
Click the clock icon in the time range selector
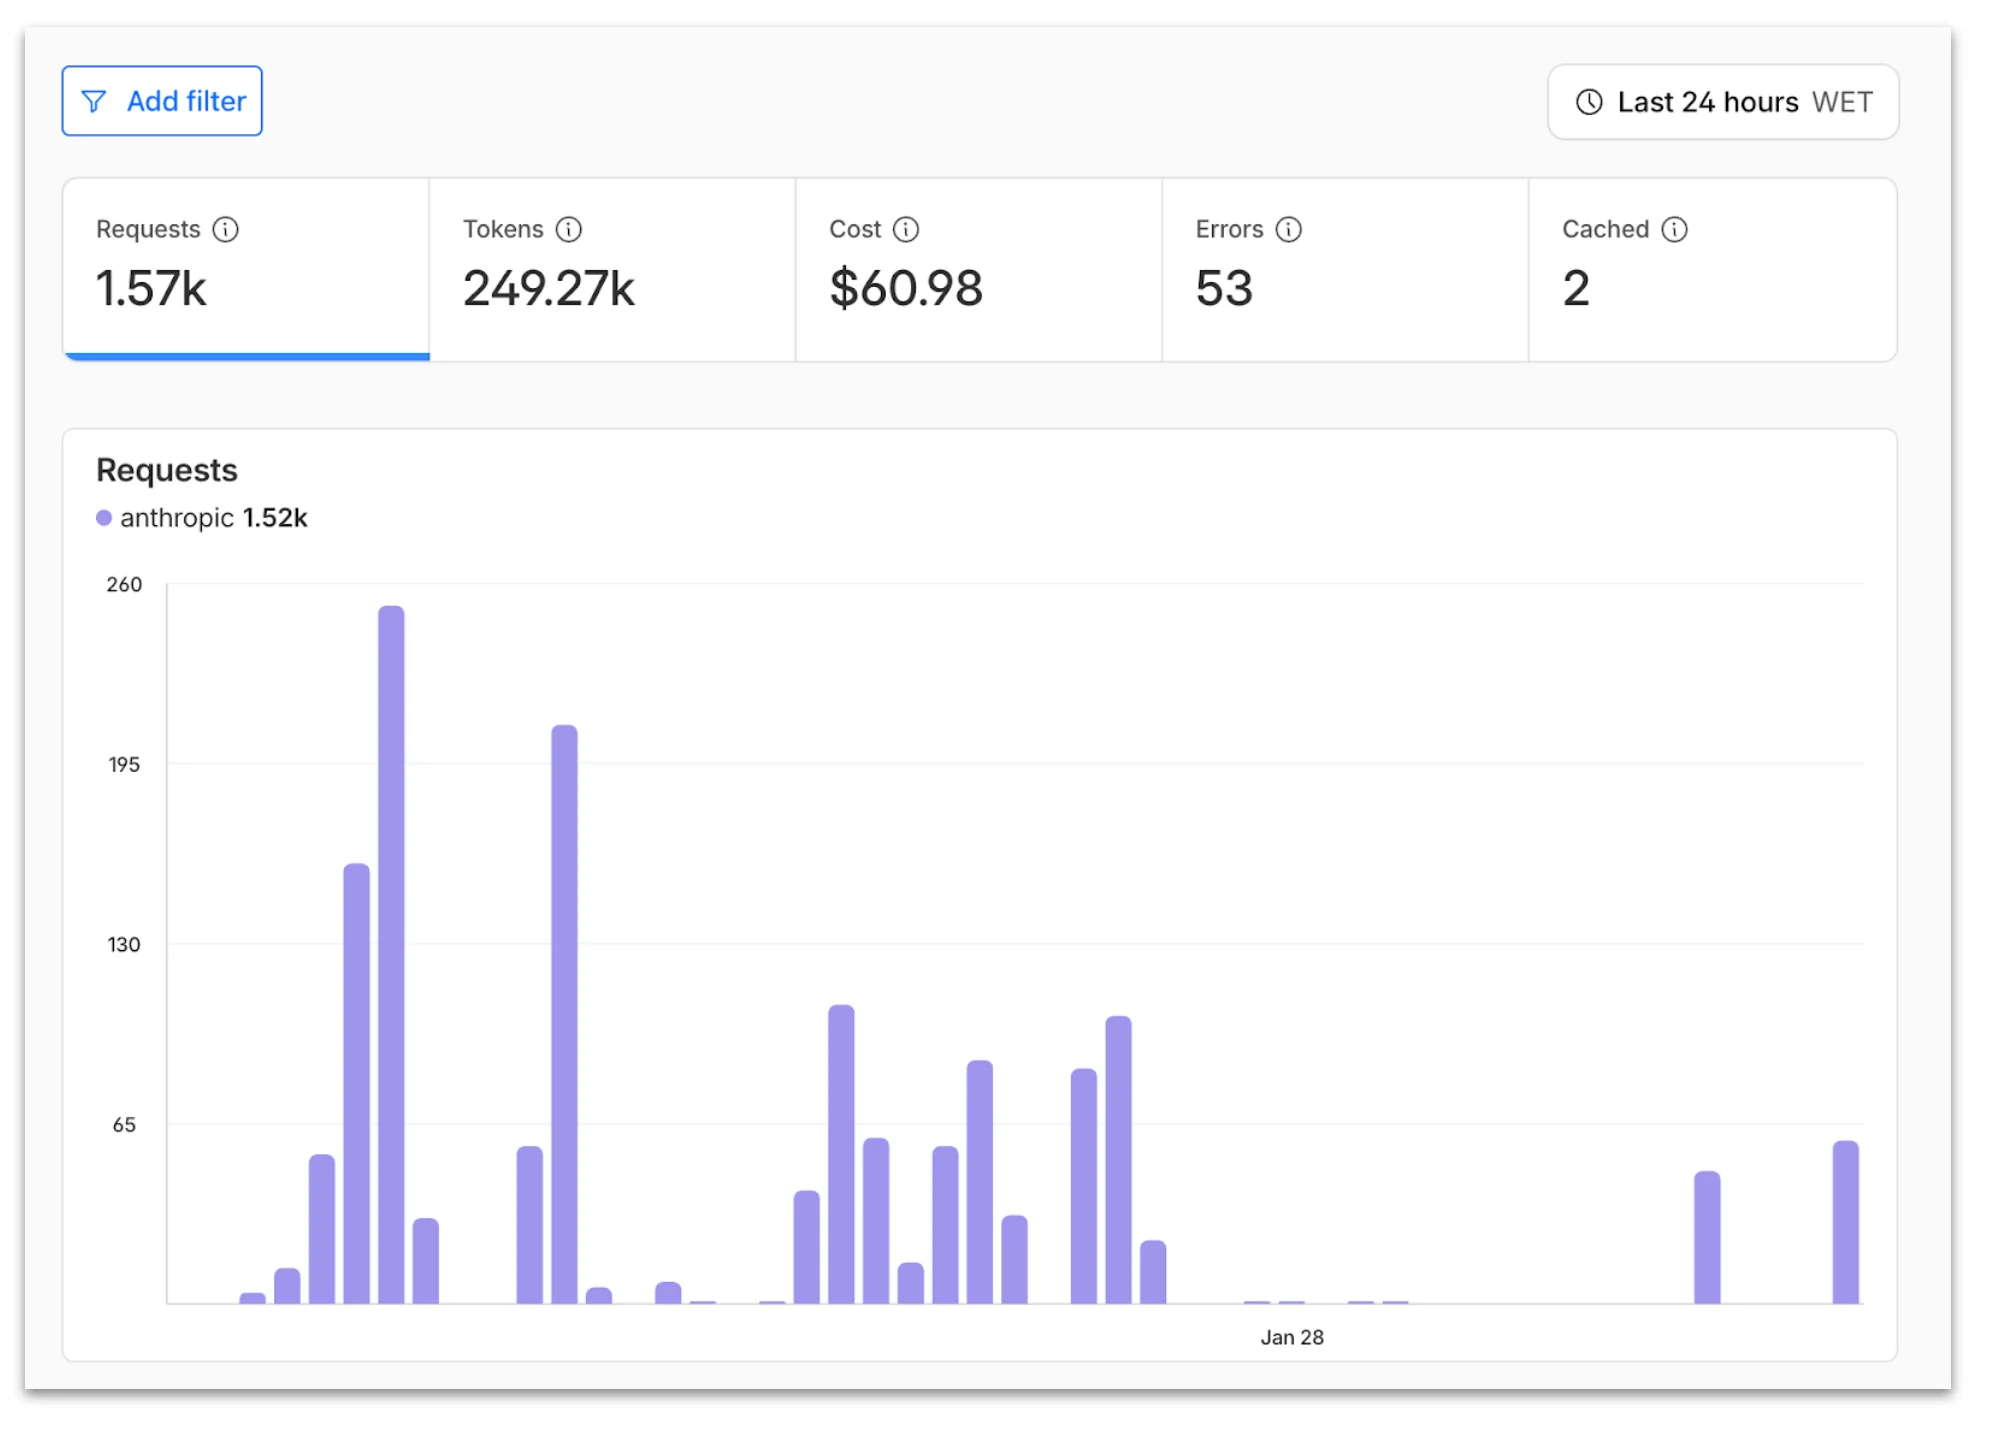[1588, 101]
